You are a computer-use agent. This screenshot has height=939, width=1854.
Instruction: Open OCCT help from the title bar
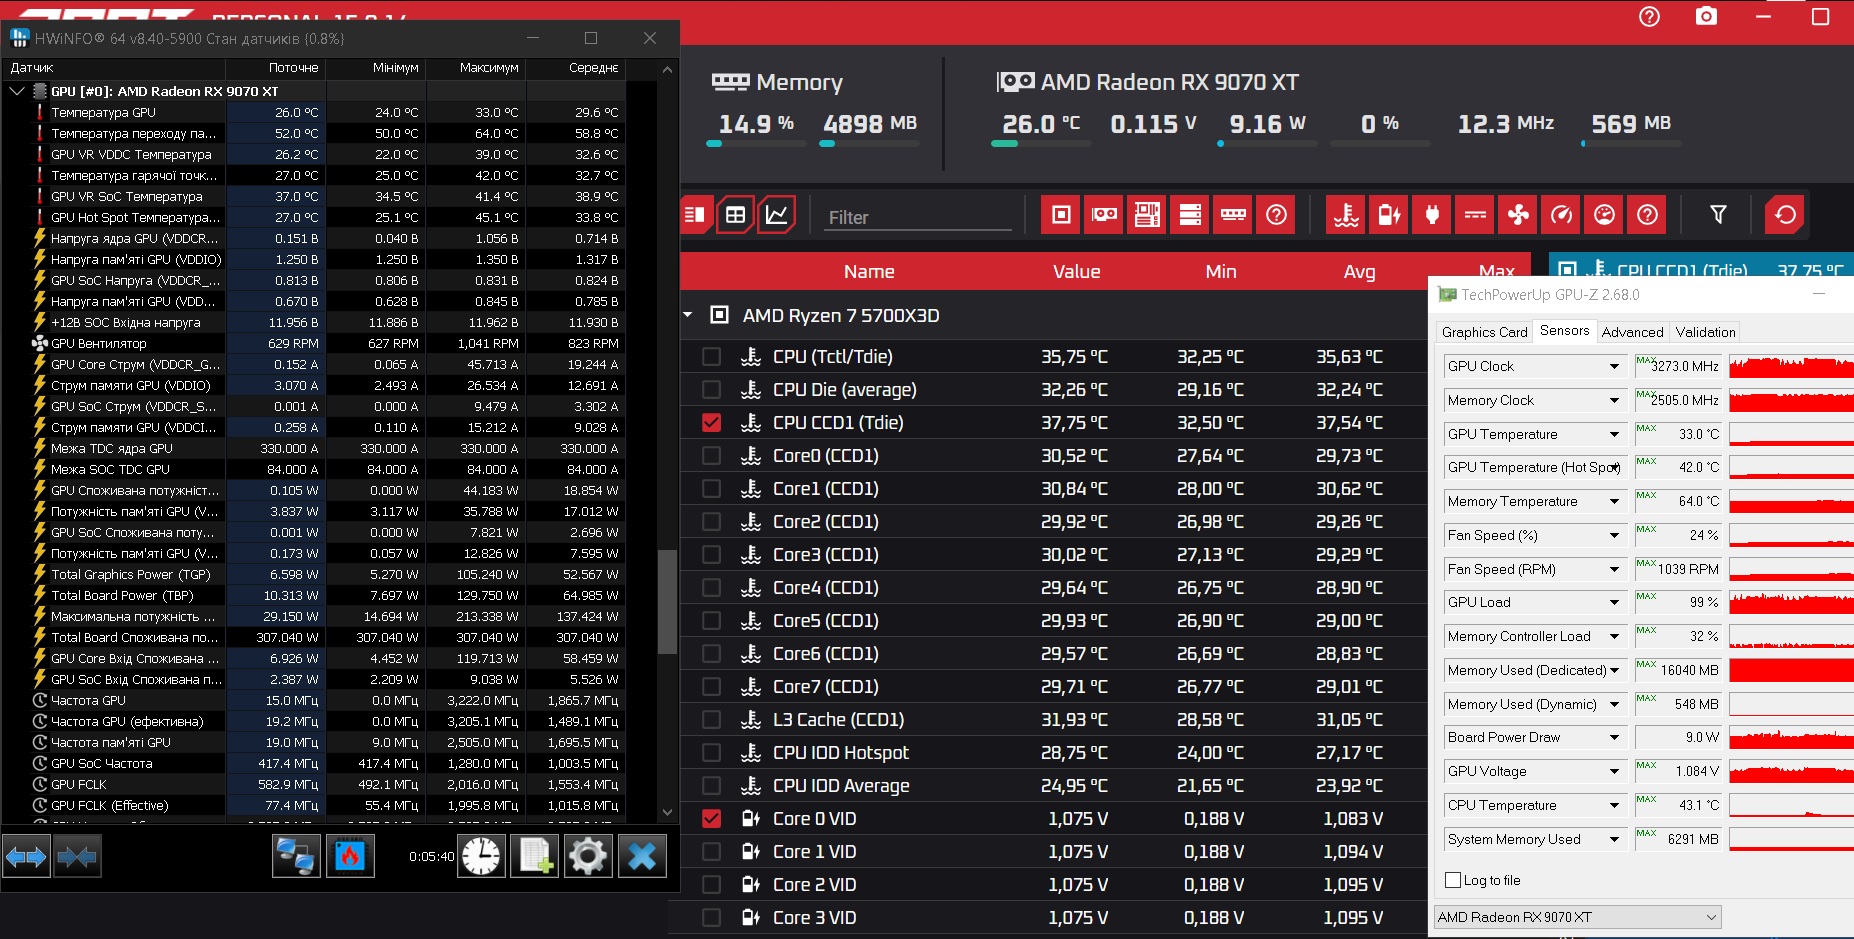(x=1649, y=16)
